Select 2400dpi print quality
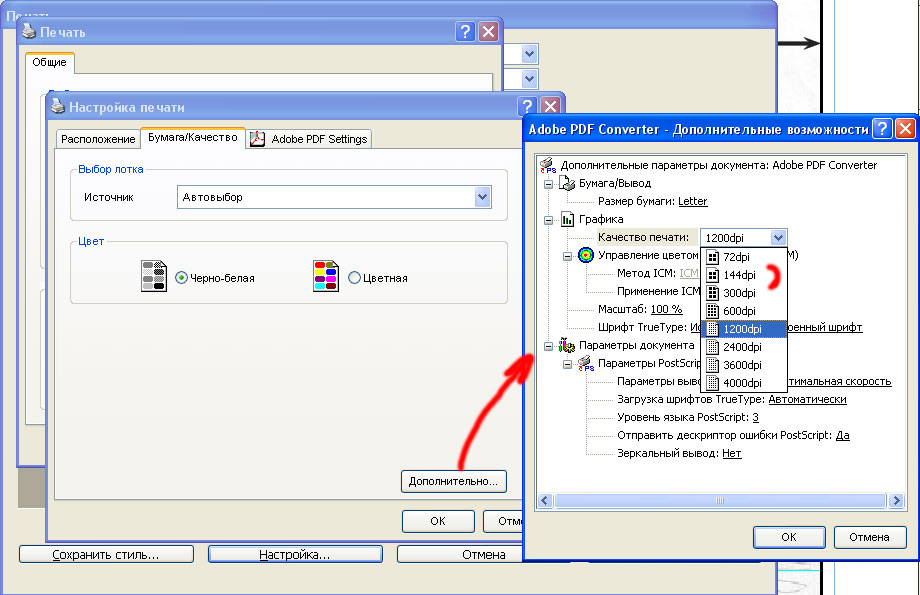 [743, 347]
